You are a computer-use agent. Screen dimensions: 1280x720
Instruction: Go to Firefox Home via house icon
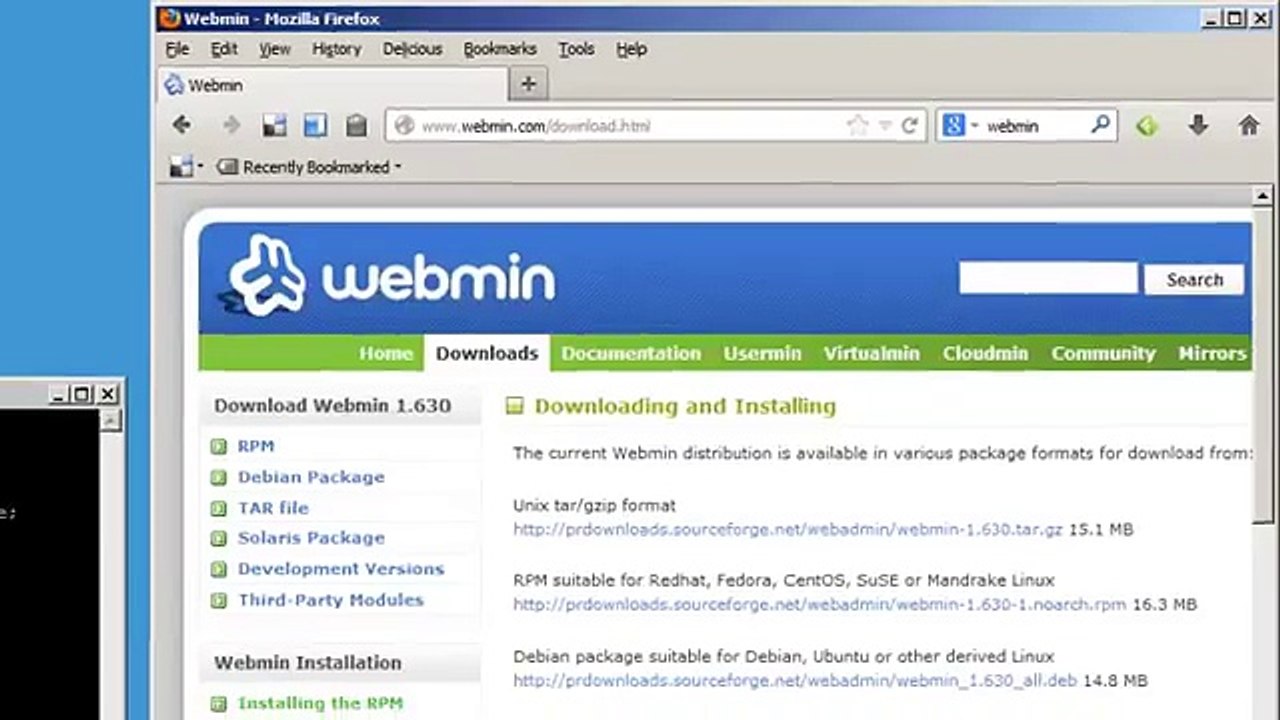coord(1249,125)
